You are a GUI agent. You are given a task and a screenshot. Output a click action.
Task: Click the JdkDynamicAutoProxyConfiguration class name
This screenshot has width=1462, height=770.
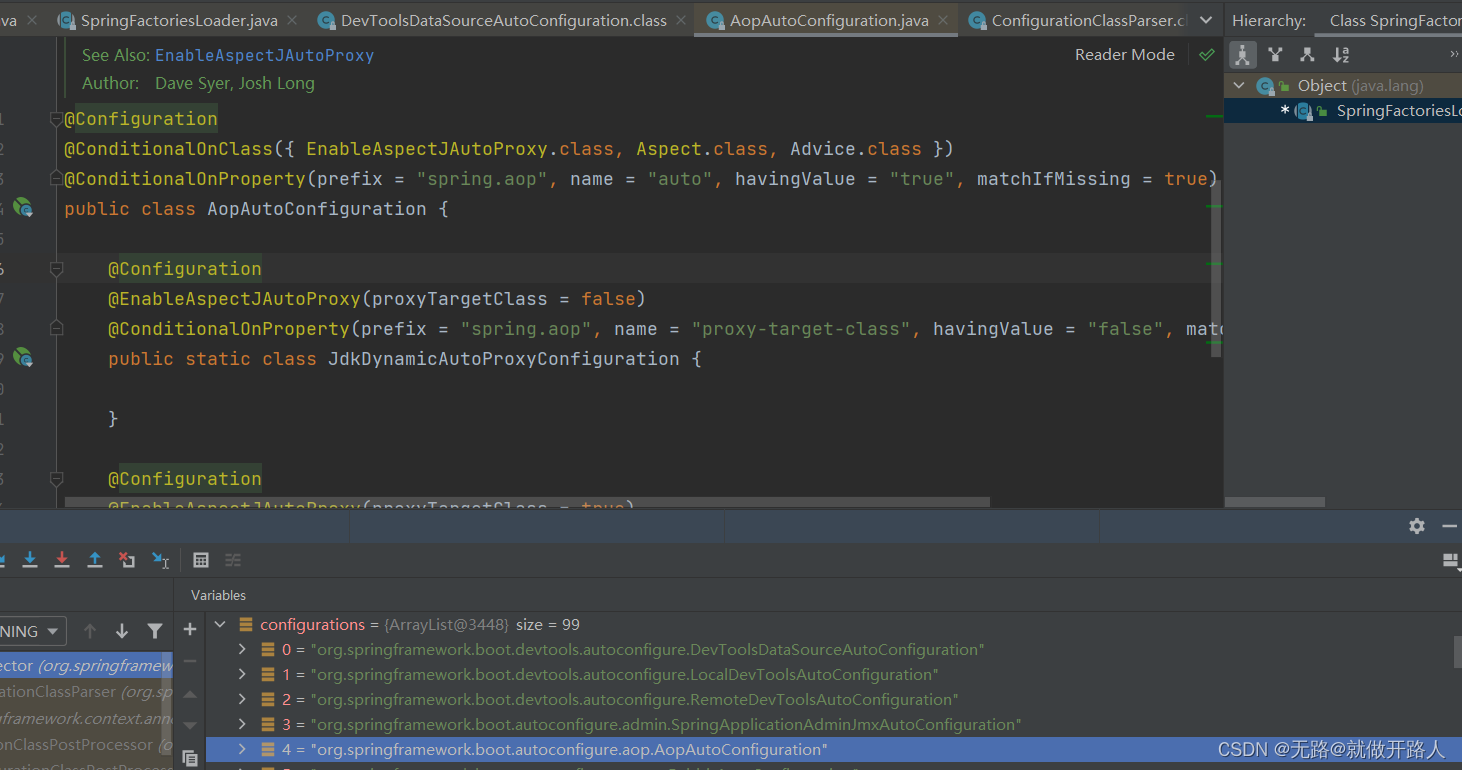[504, 359]
